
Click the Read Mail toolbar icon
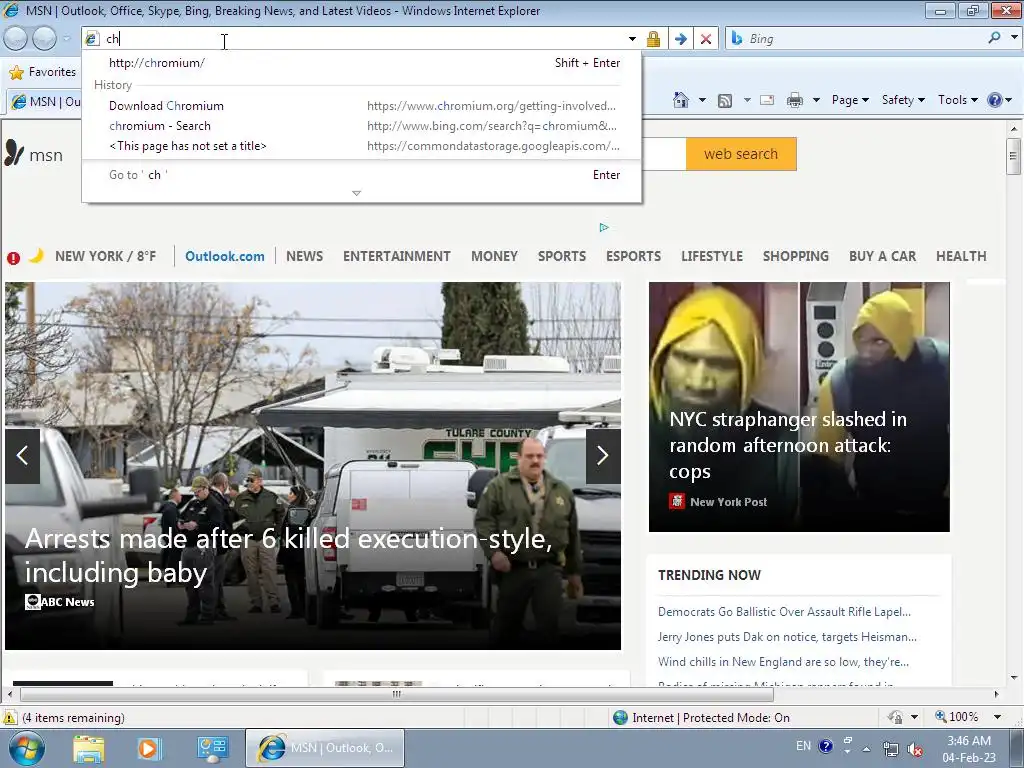click(767, 100)
